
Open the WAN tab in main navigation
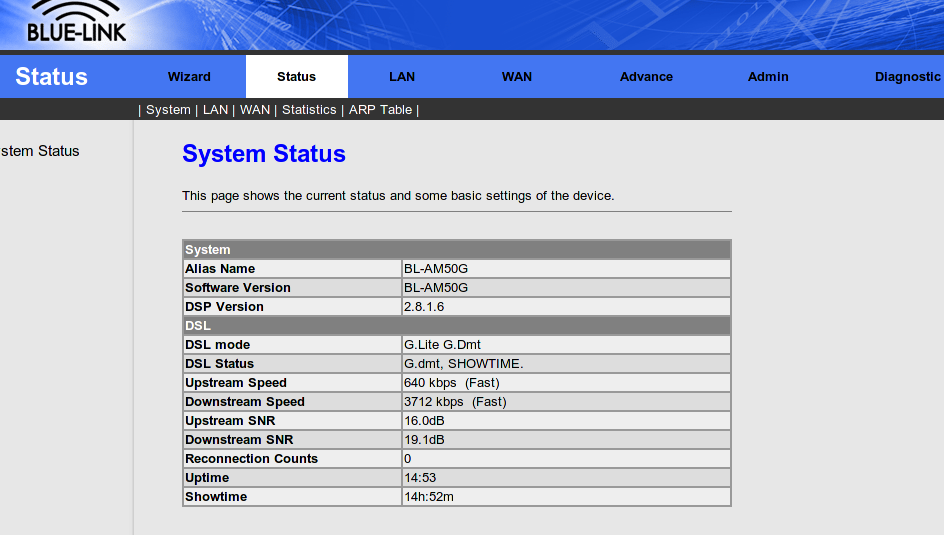pos(517,76)
